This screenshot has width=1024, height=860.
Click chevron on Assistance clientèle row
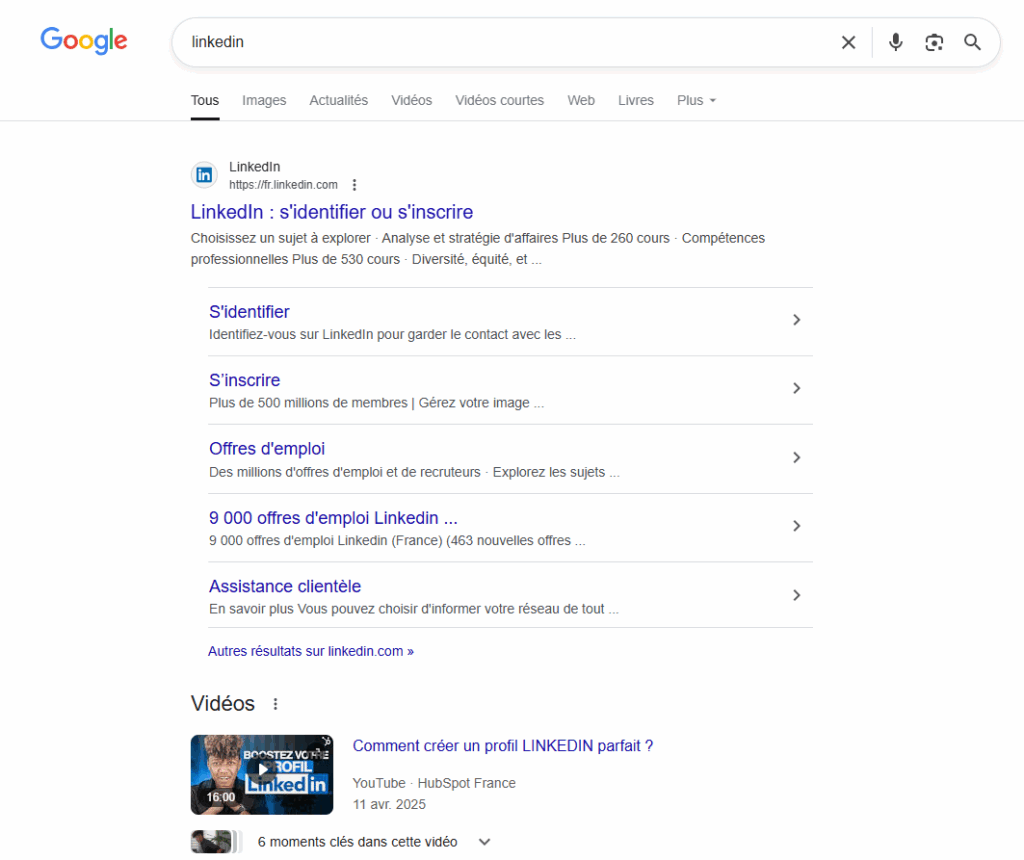(797, 596)
